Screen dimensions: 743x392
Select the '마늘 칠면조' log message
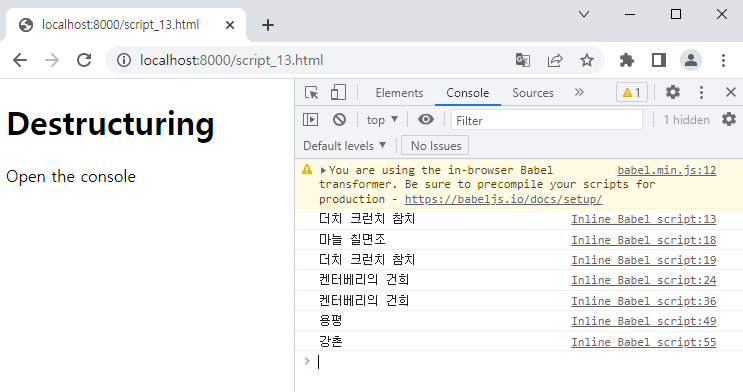tap(352, 239)
